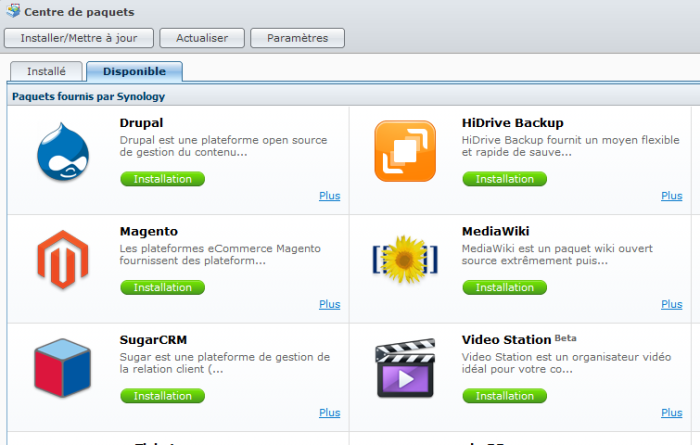Open the Plus link for SugarCRM
Screen dimensions: 700x445
(329, 412)
